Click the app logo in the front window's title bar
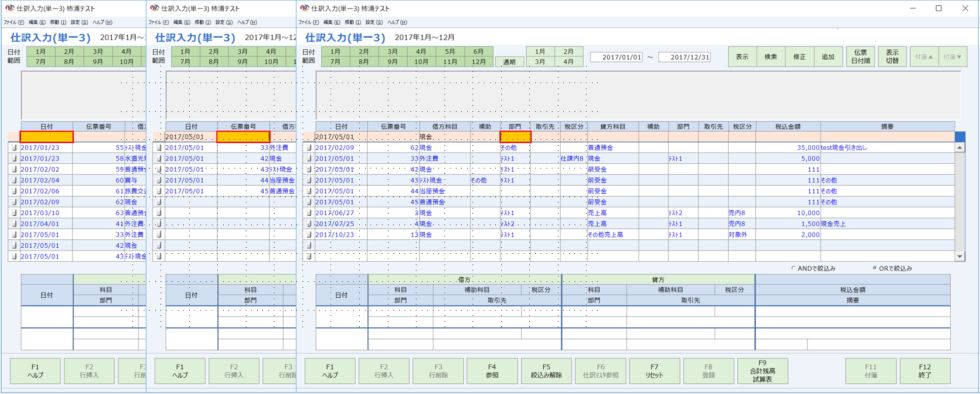 304,8
